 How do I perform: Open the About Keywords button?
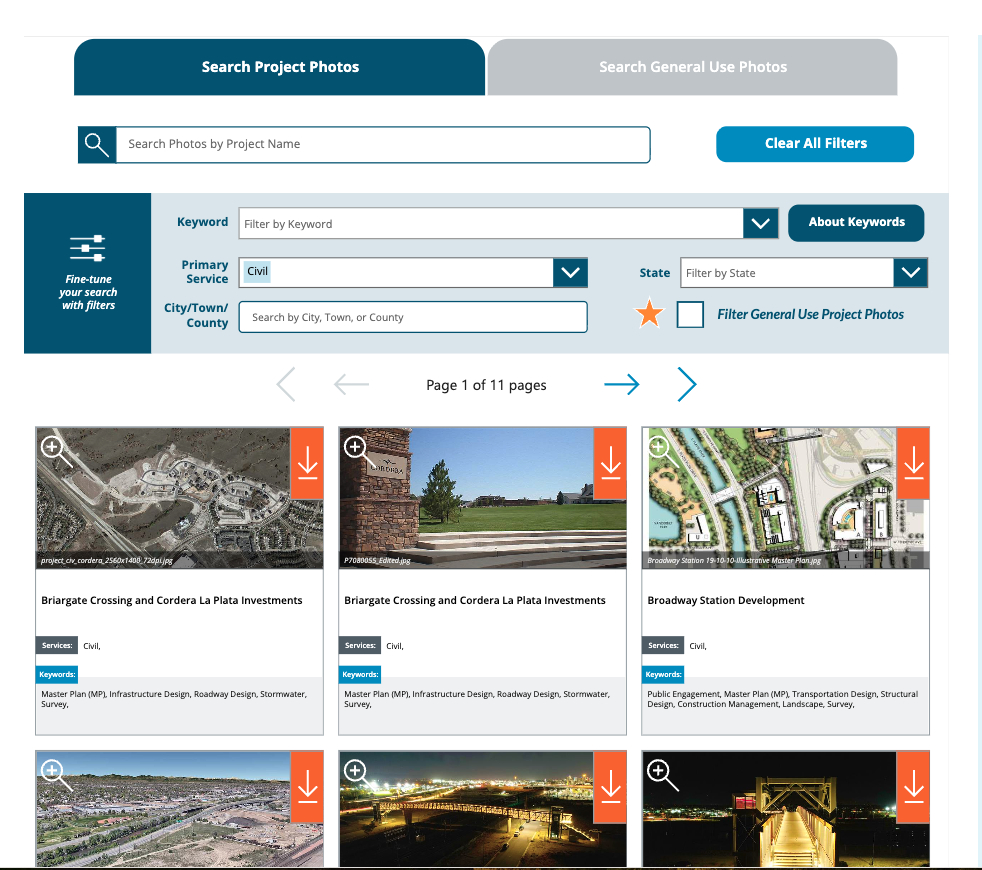(x=856, y=222)
